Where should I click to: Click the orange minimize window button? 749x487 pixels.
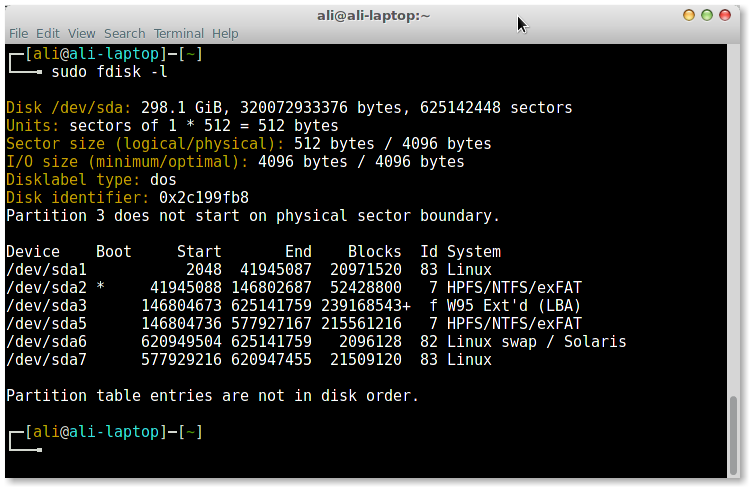tap(690, 15)
